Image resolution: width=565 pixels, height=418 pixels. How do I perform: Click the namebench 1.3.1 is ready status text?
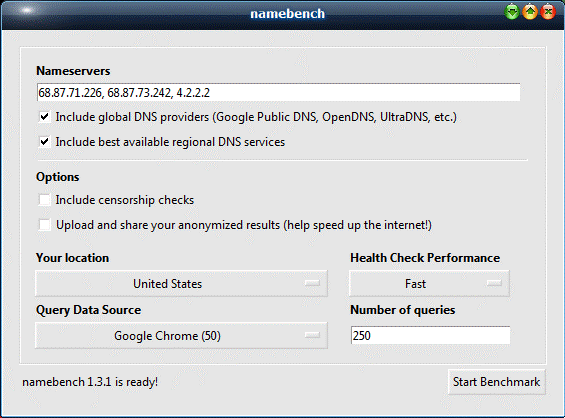point(90,382)
